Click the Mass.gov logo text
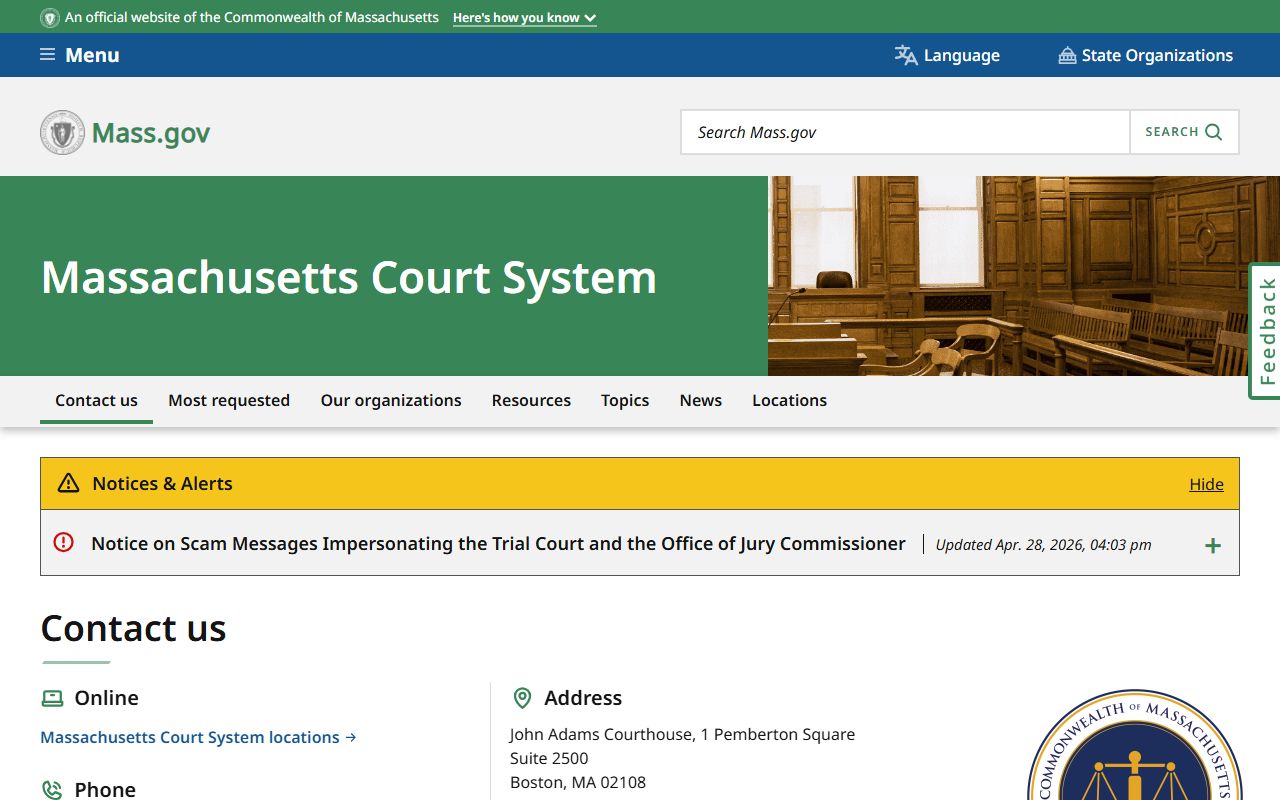The image size is (1280, 800). click(151, 133)
